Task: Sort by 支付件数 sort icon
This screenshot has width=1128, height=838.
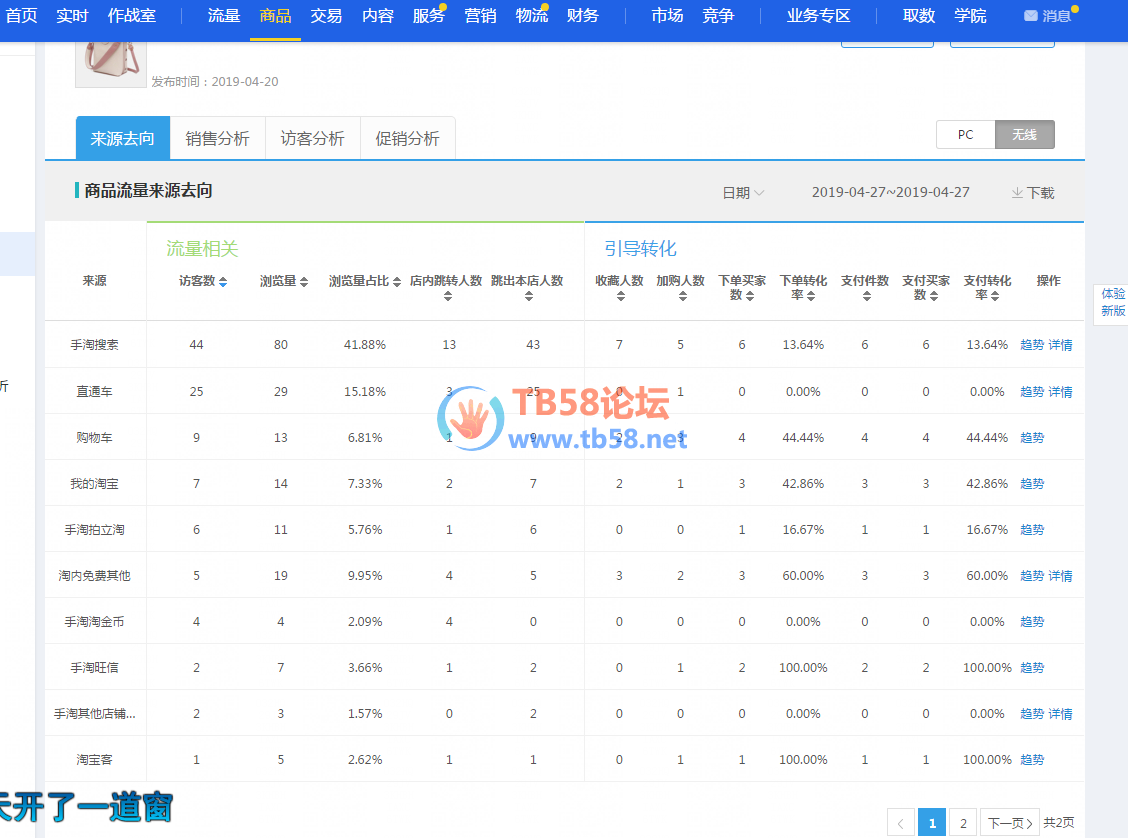Action: click(x=866, y=296)
